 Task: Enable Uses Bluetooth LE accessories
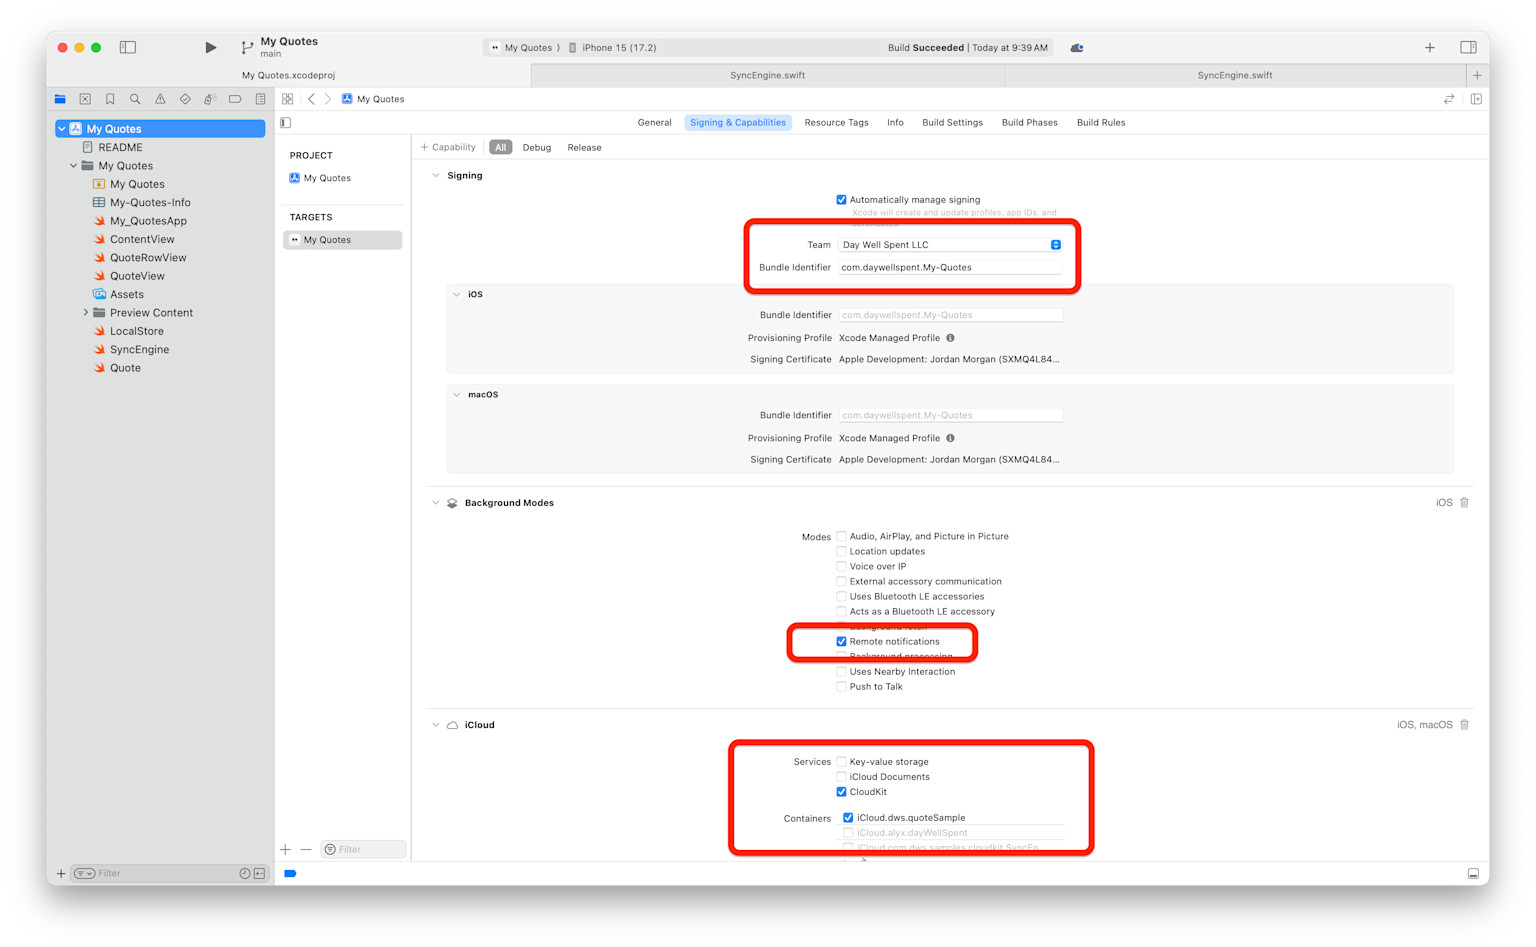click(841, 597)
